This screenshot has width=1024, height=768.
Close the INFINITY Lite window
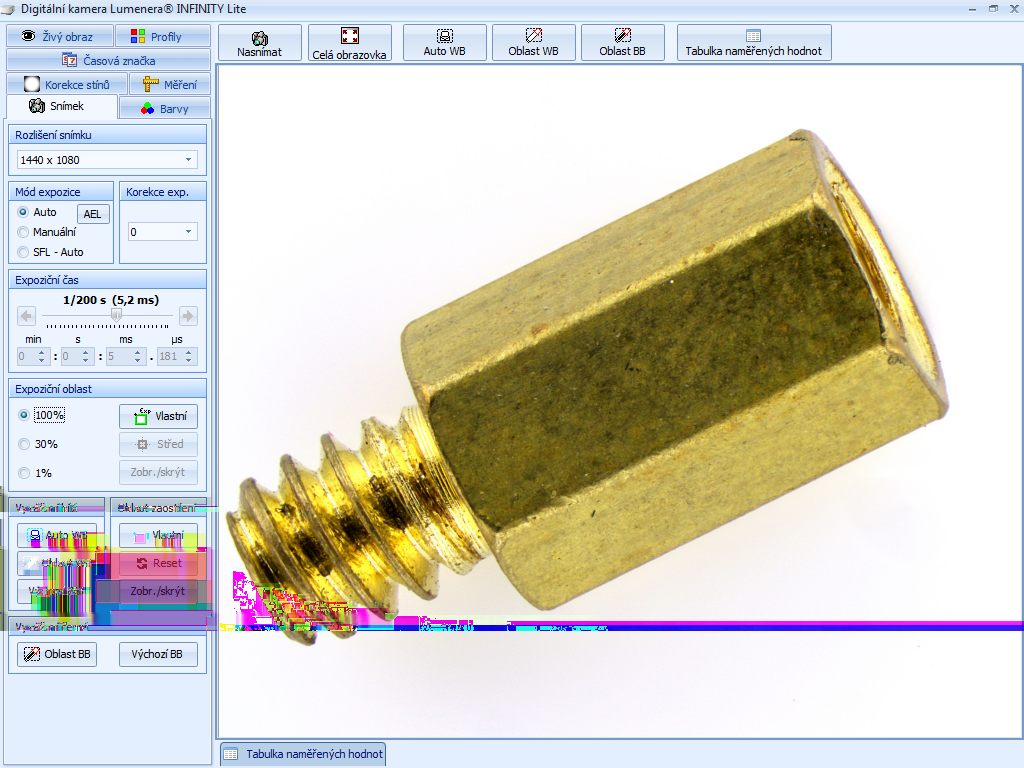point(1014,9)
